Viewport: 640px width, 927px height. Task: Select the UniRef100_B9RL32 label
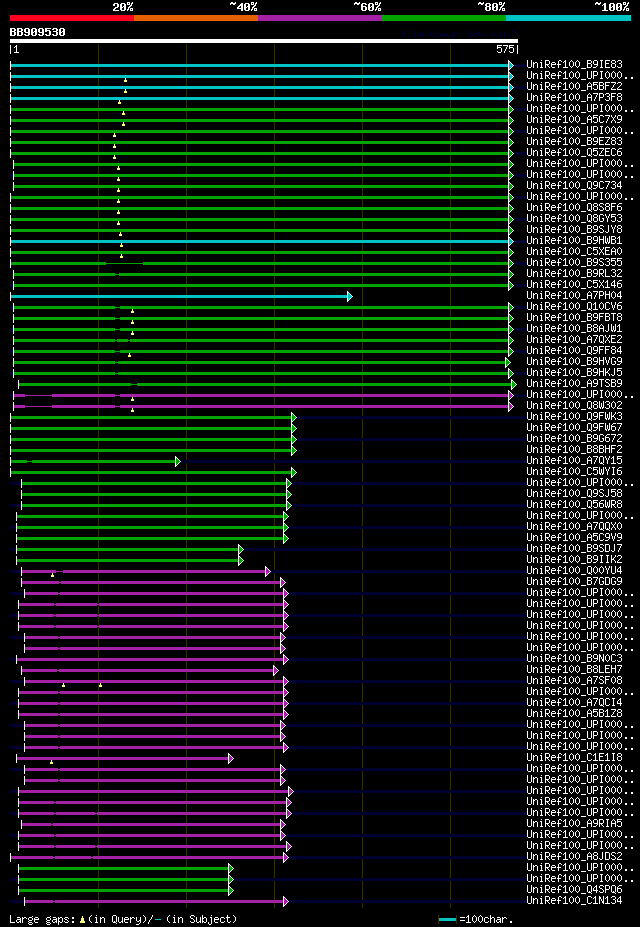574,273
